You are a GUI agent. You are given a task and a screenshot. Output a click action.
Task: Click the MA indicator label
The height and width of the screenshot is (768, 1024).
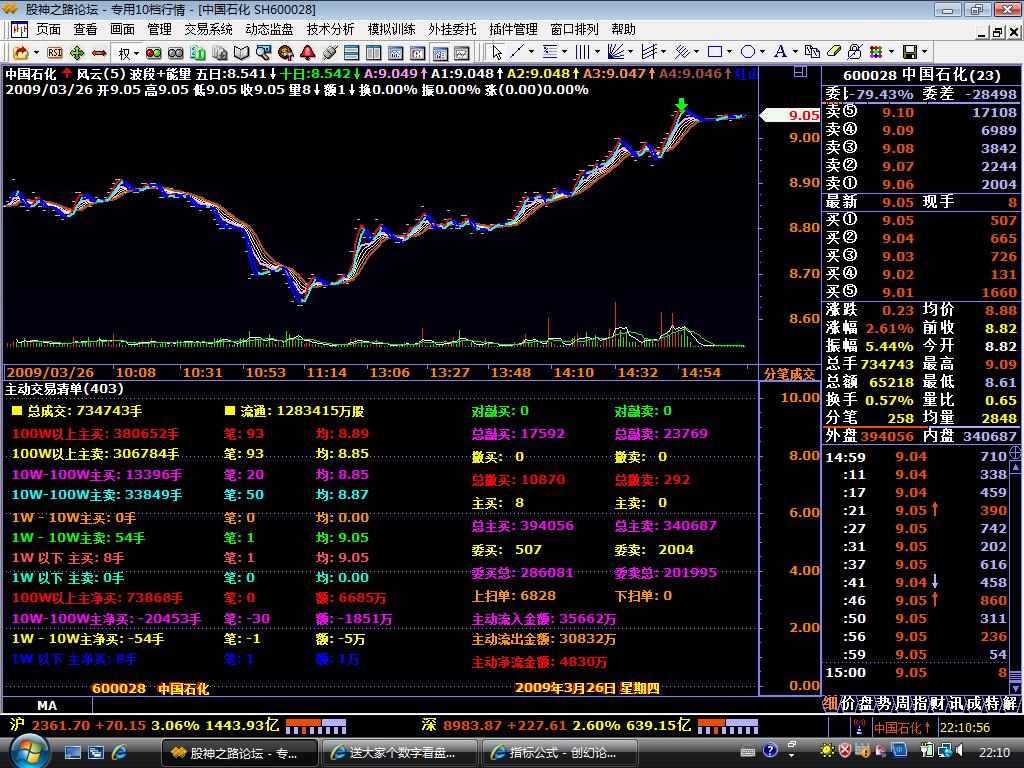[x=47, y=705]
